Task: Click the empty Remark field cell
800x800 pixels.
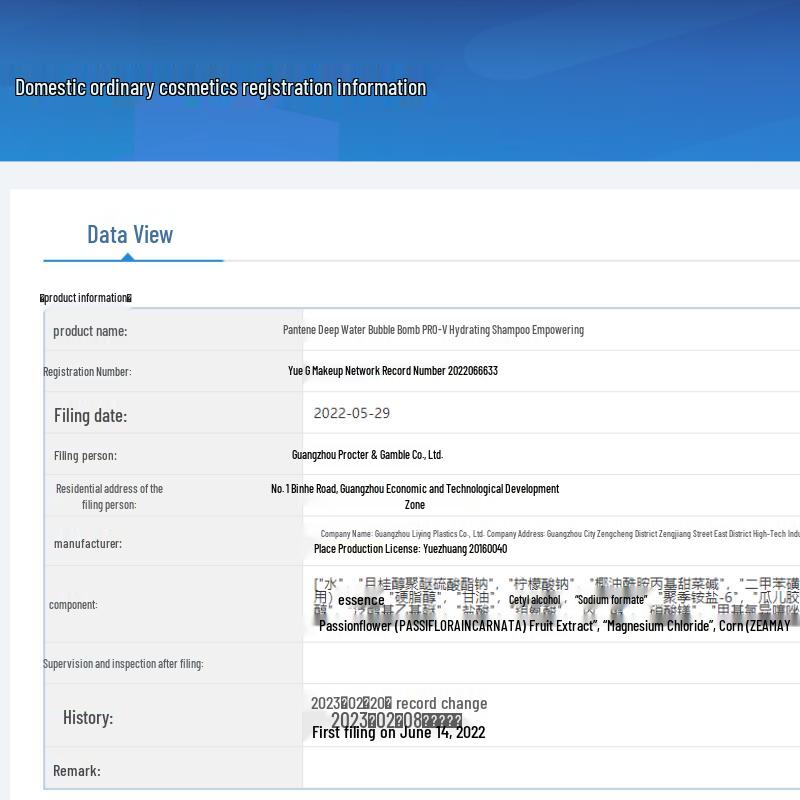Action: pos(550,770)
